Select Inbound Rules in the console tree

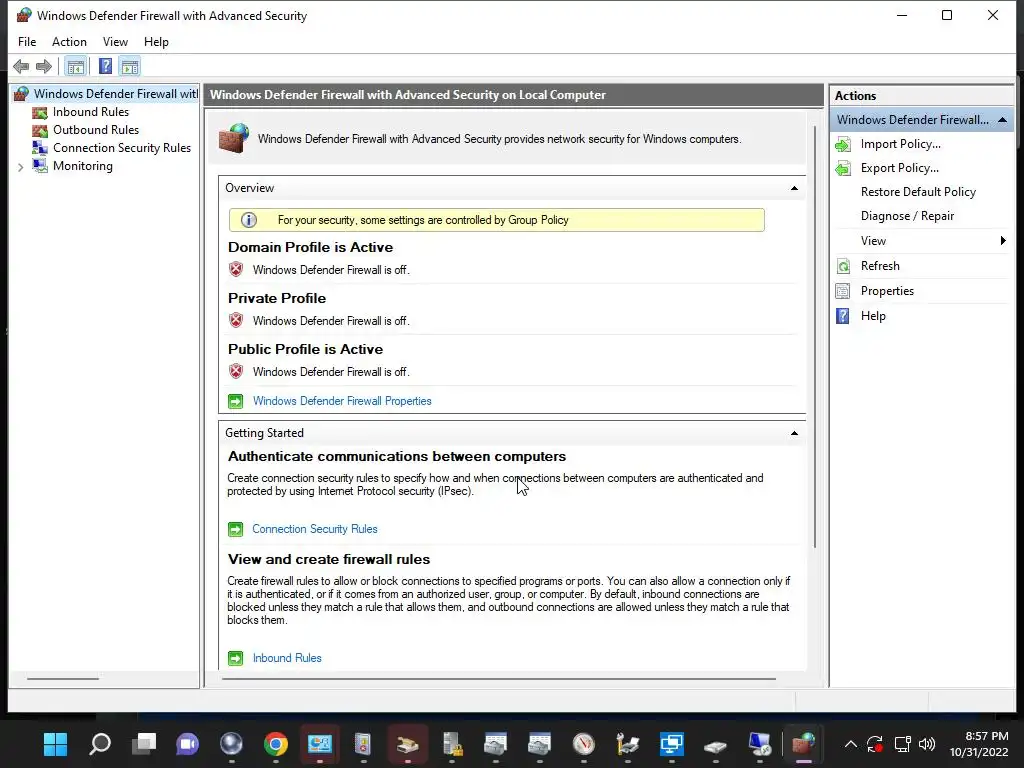tap(91, 112)
